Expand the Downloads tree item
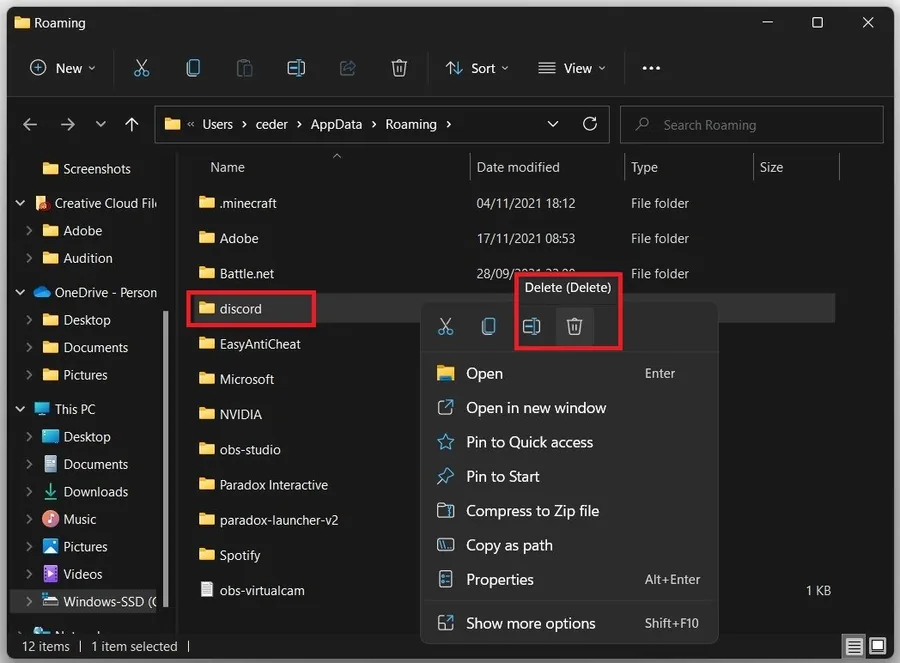Viewport: 900px width, 663px height. (29, 492)
